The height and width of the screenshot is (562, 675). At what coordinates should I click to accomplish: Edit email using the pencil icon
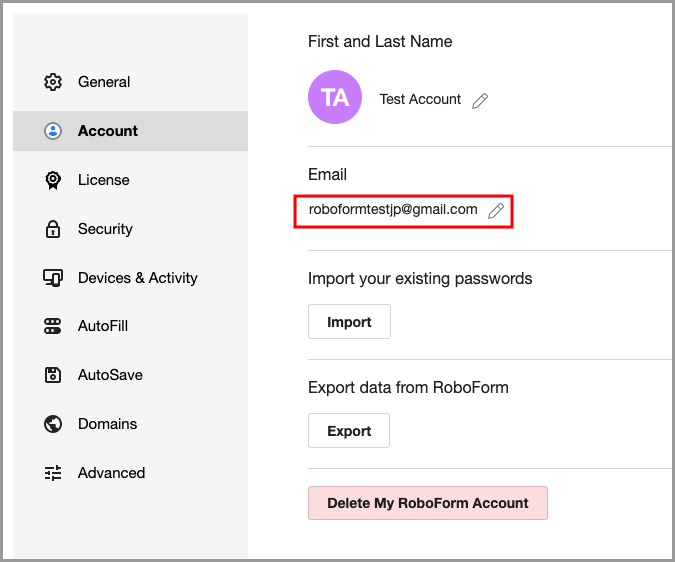point(496,211)
